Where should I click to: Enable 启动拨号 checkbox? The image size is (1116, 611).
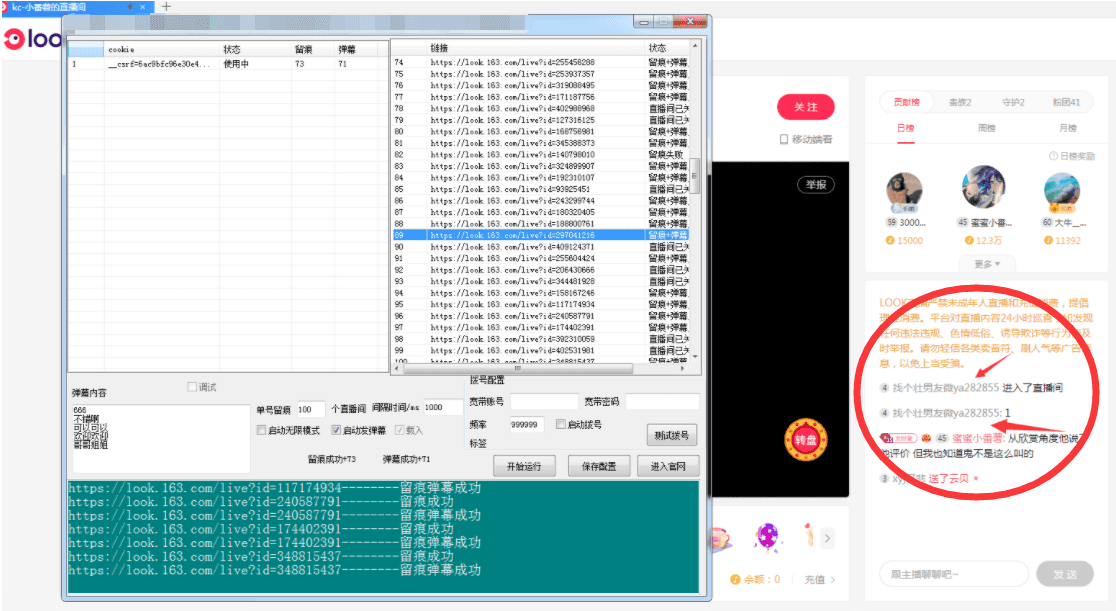pos(561,424)
